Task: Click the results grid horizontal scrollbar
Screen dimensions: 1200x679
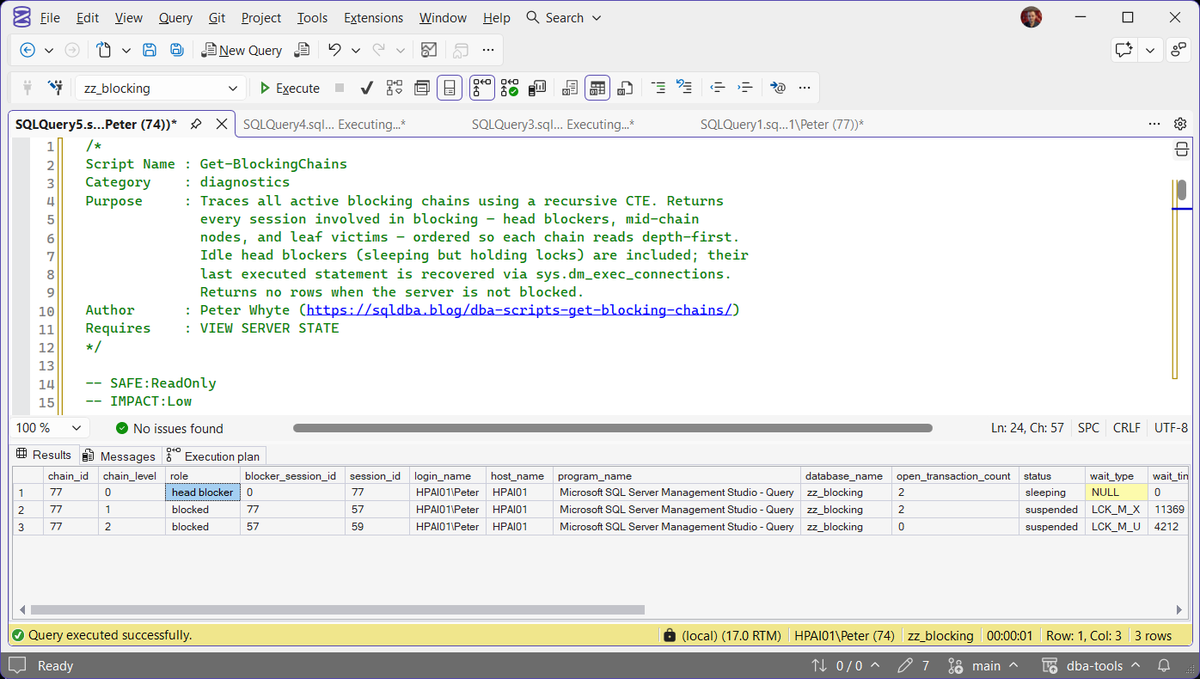Action: point(336,609)
